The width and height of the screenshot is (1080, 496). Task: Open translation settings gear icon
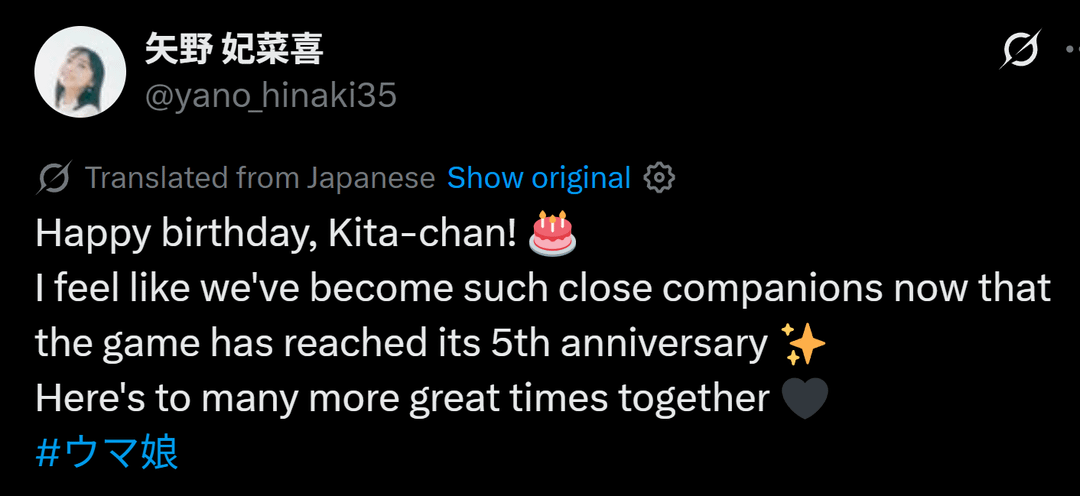(659, 178)
